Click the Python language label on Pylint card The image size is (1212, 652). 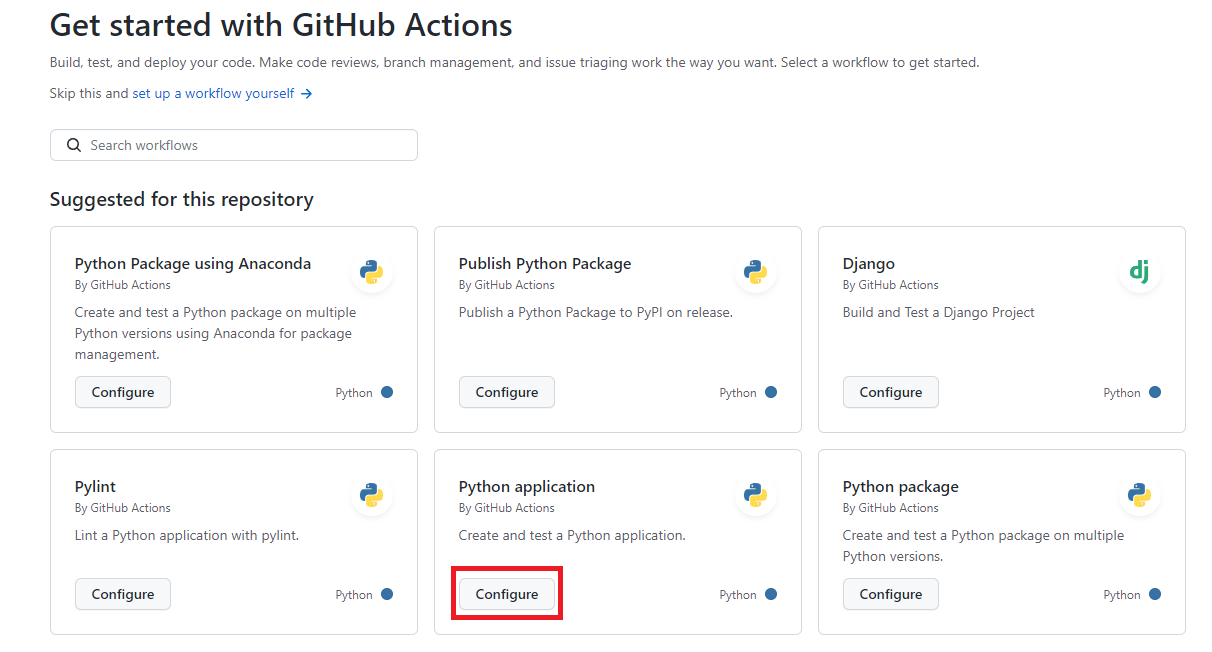[354, 595]
